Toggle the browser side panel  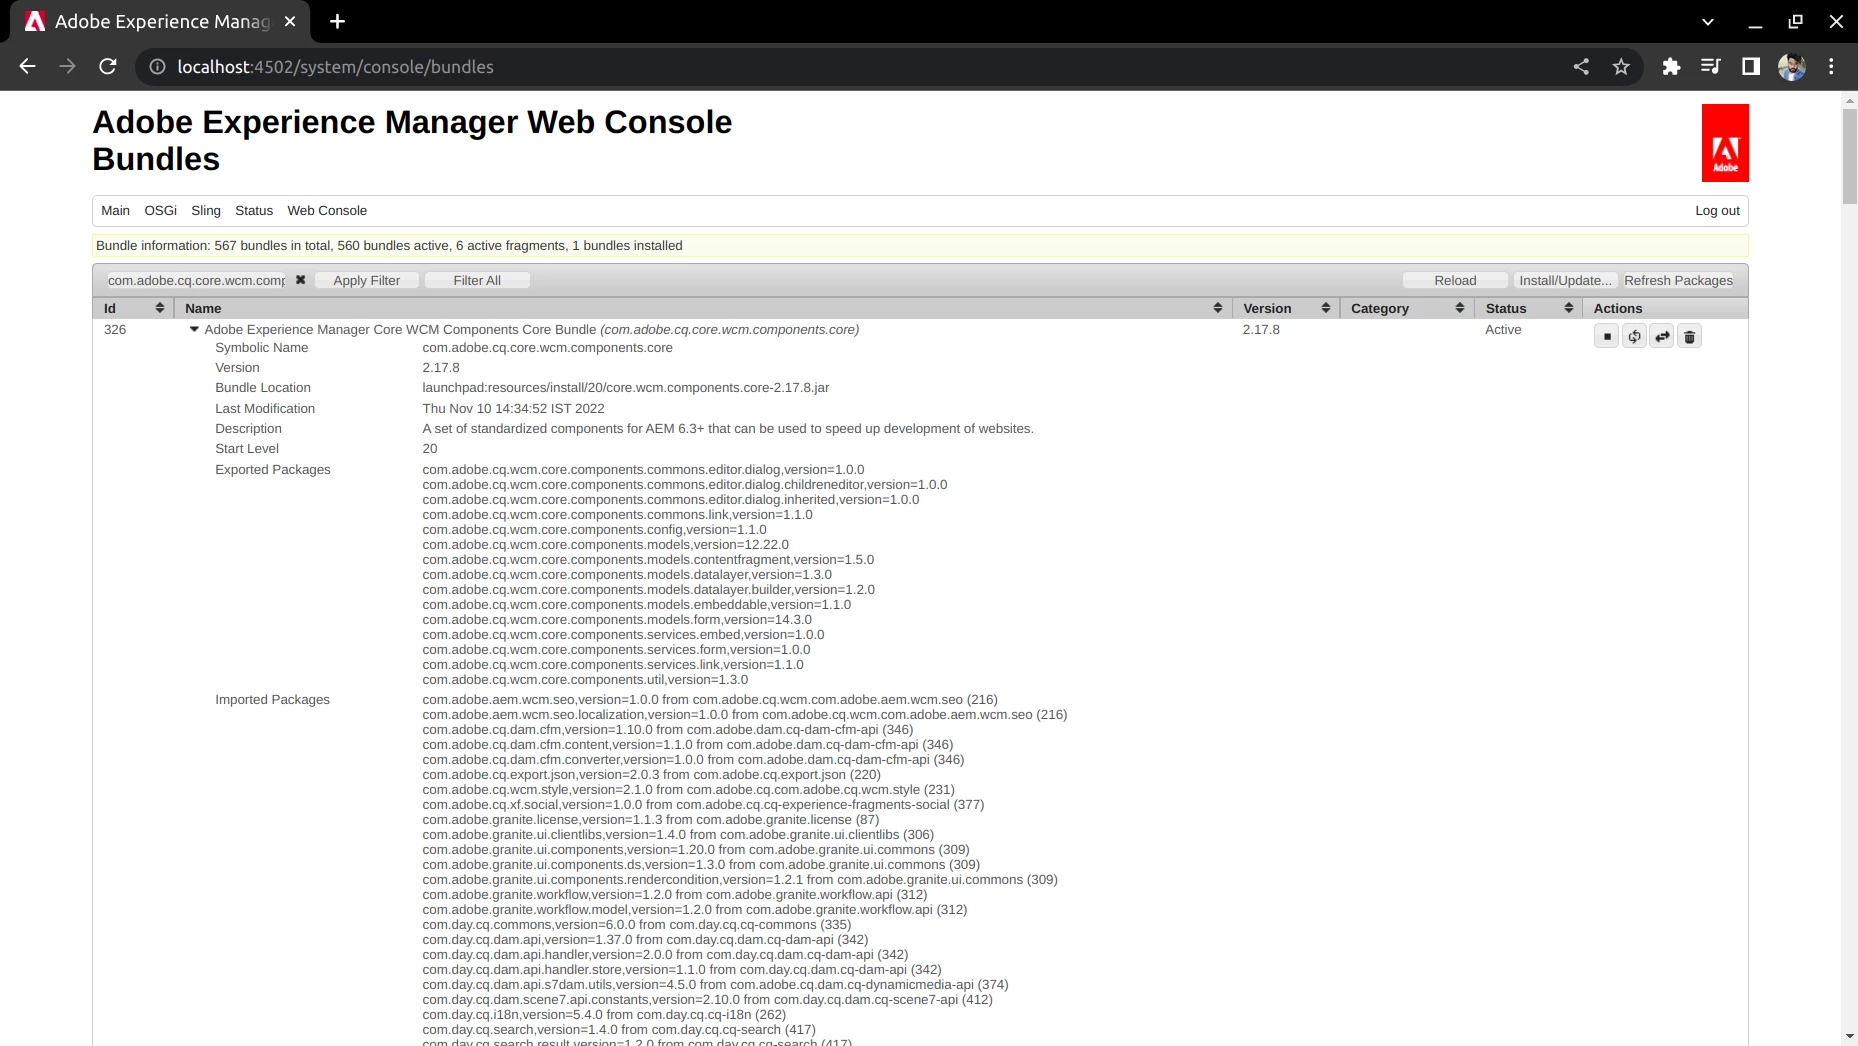click(x=1751, y=67)
